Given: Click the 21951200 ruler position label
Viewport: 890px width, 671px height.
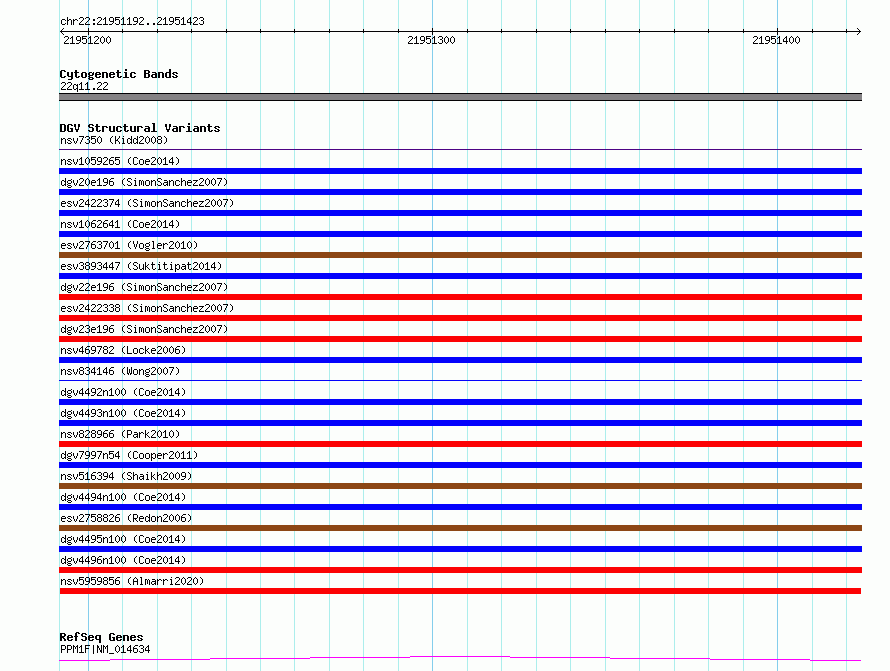Looking at the screenshot, I should click(x=87, y=40).
